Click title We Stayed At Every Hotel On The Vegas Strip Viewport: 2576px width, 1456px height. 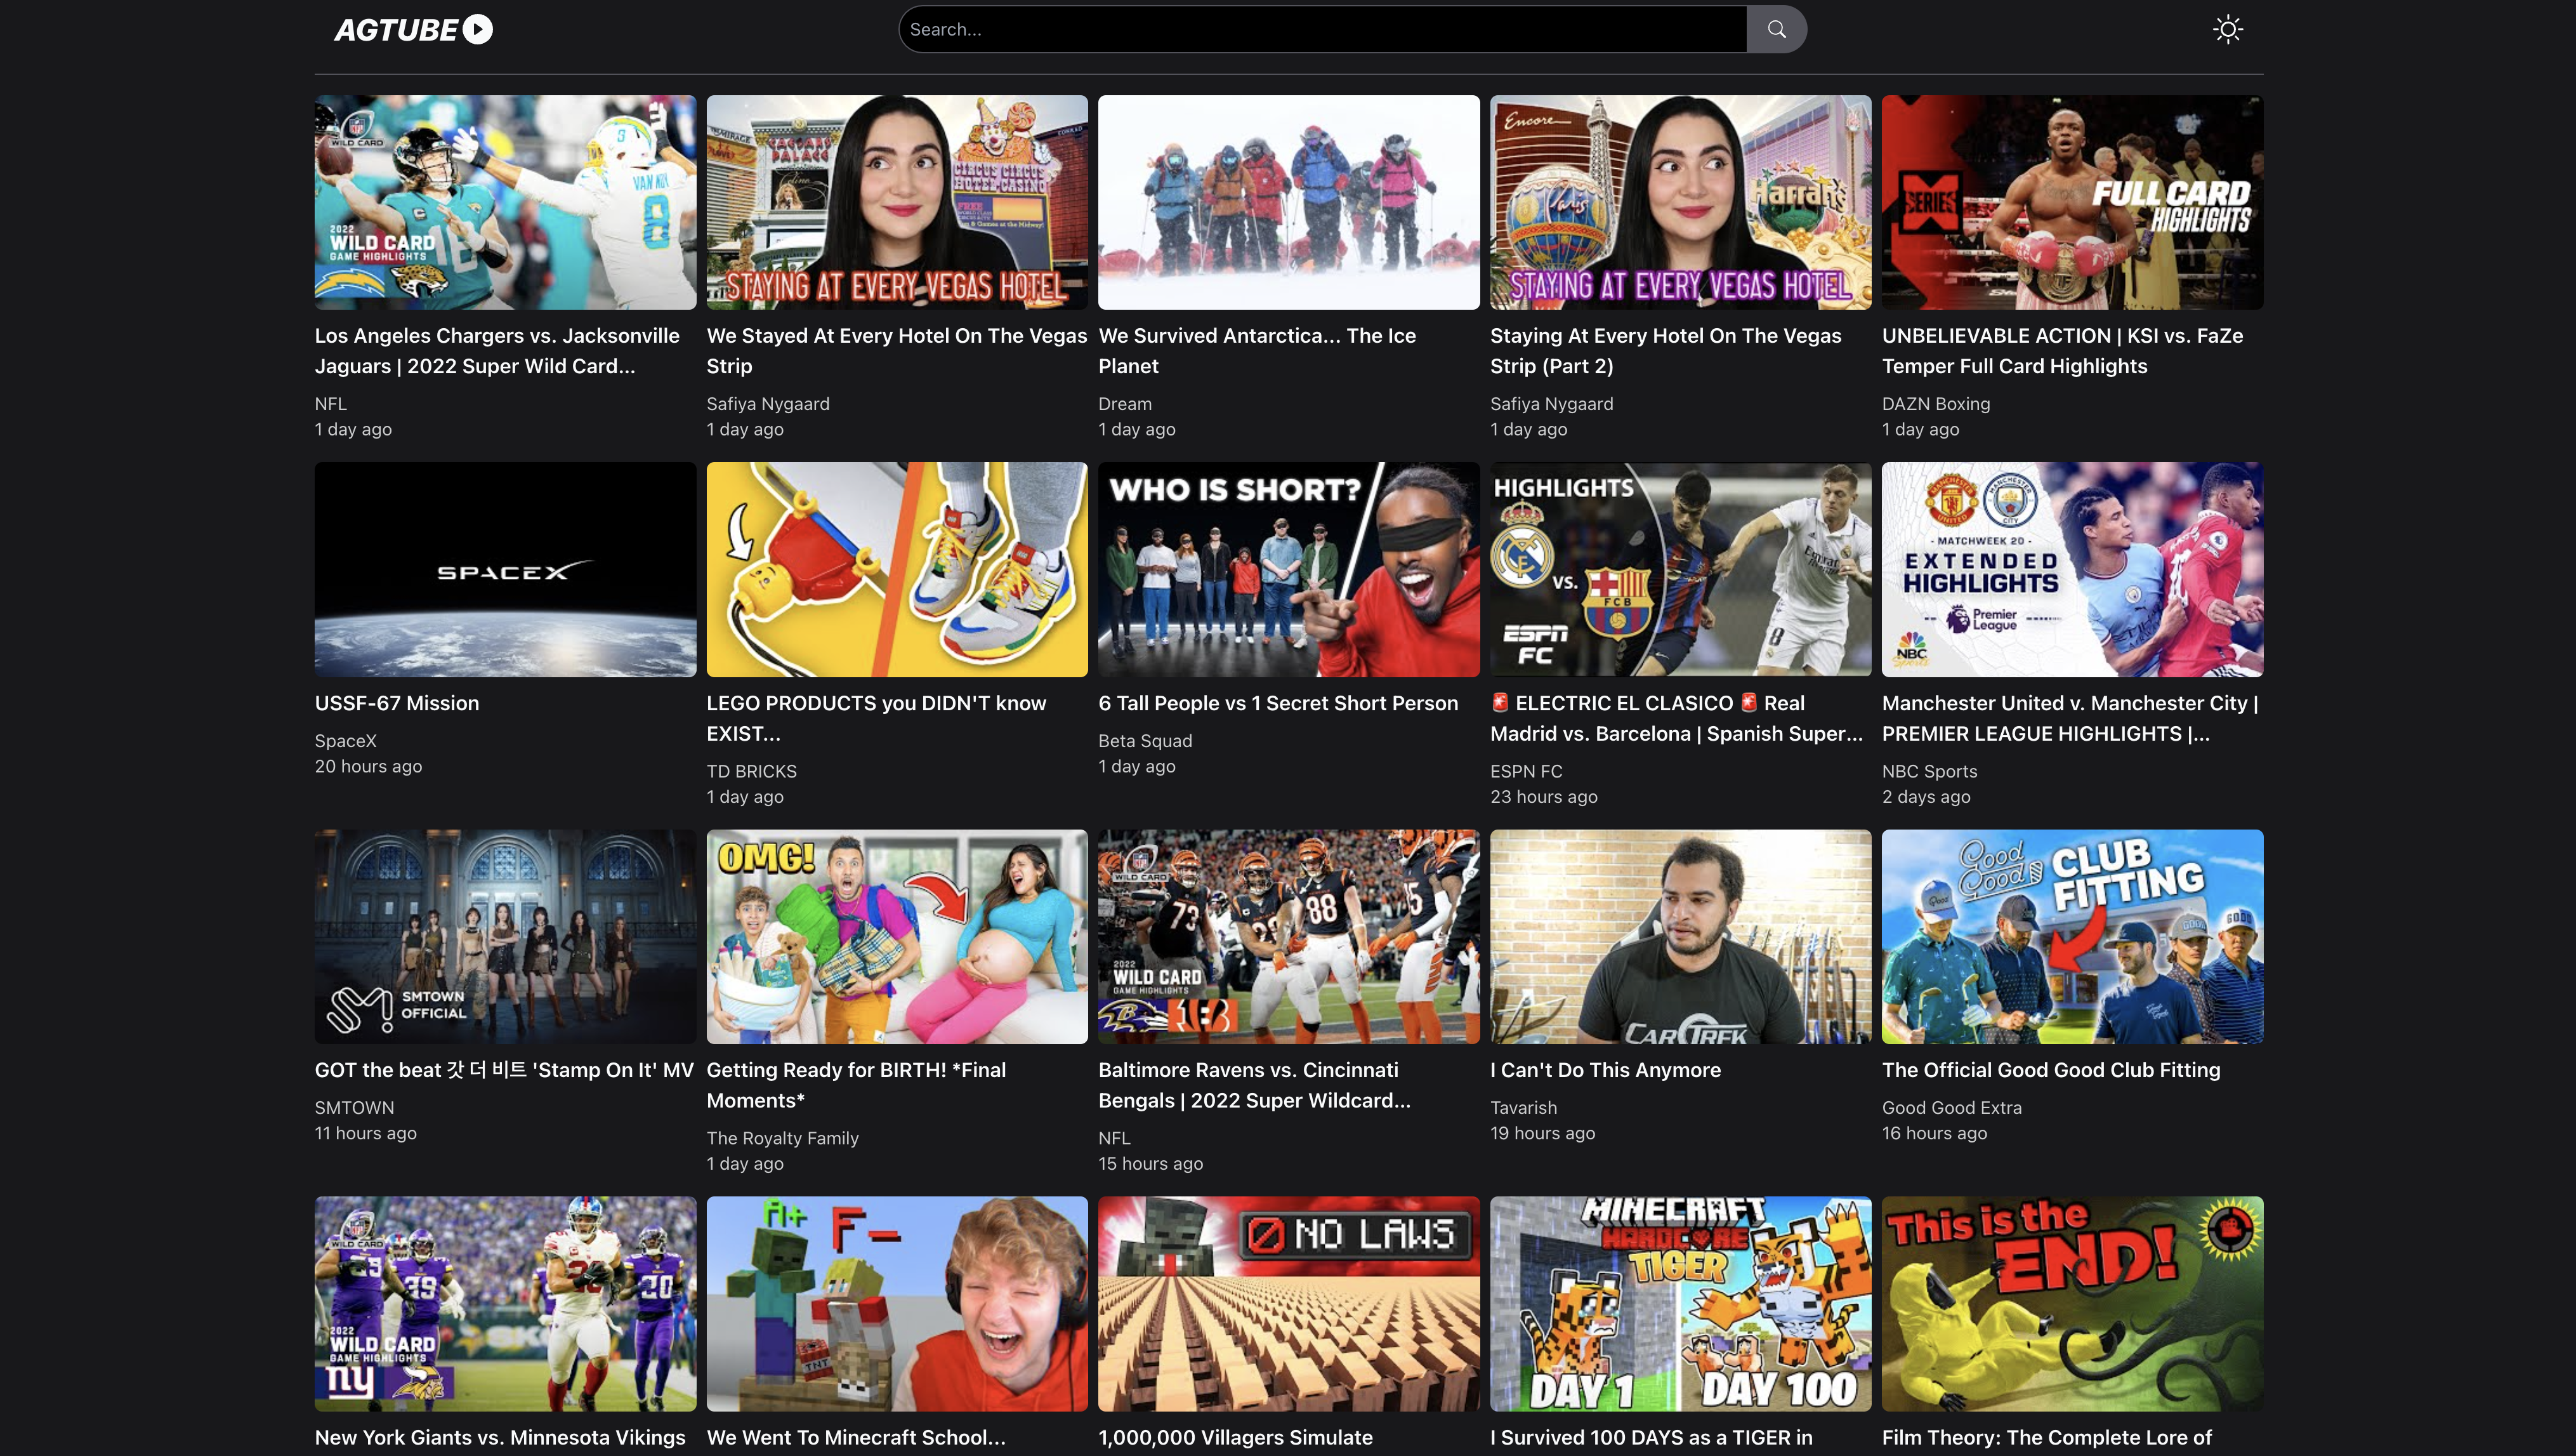(x=897, y=351)
